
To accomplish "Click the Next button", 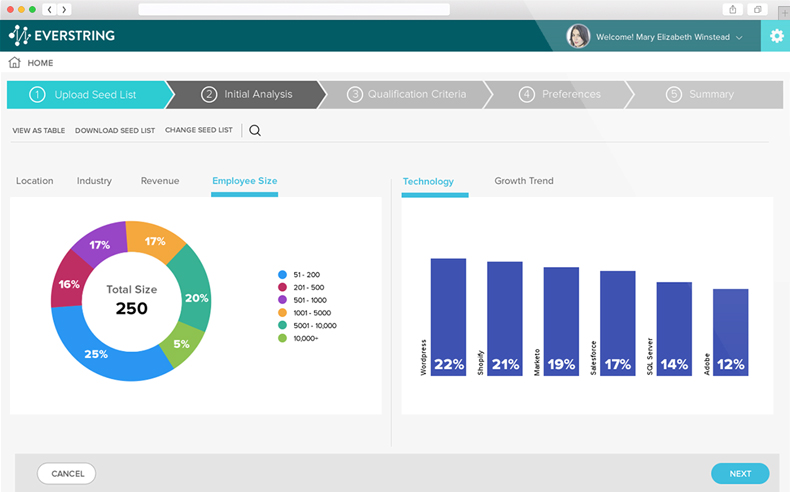I will 740,474.
